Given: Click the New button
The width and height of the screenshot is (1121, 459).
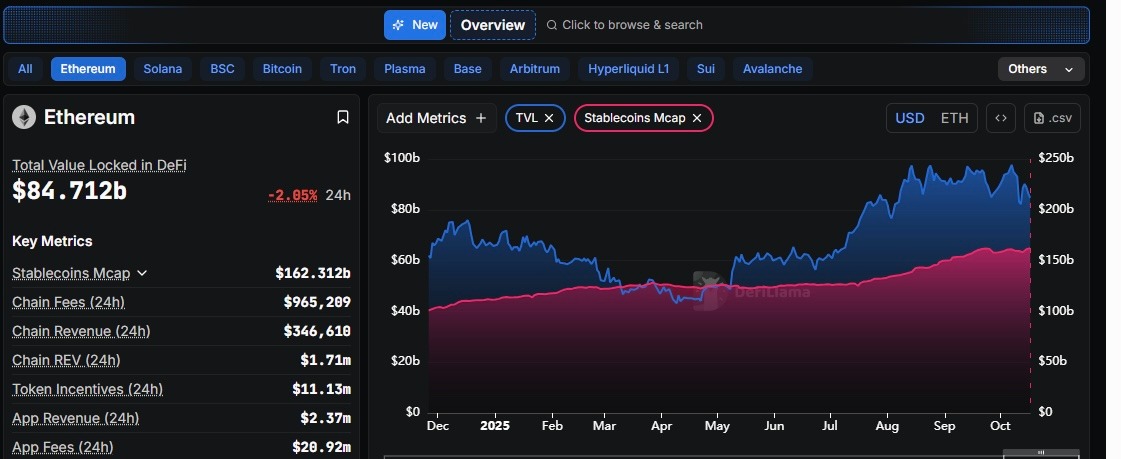Looking at the screenshot, I should 415,25.
